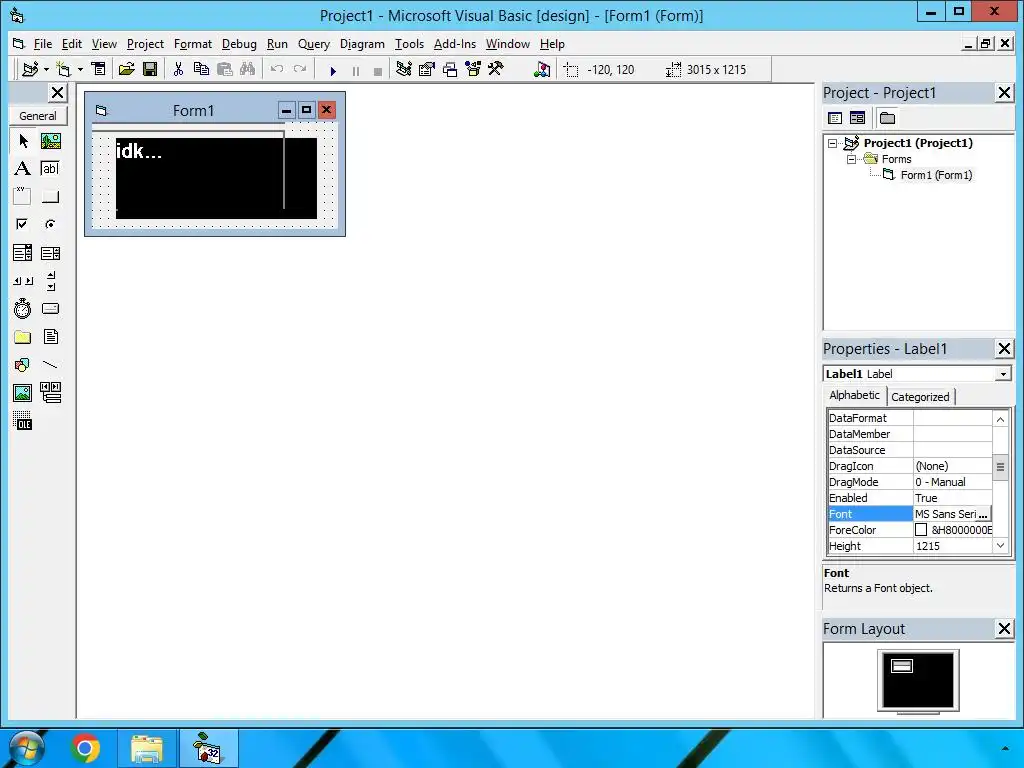Click Font property ellipsis button
The height and width of the screenshot is (768, 1024).
(983, 514)
